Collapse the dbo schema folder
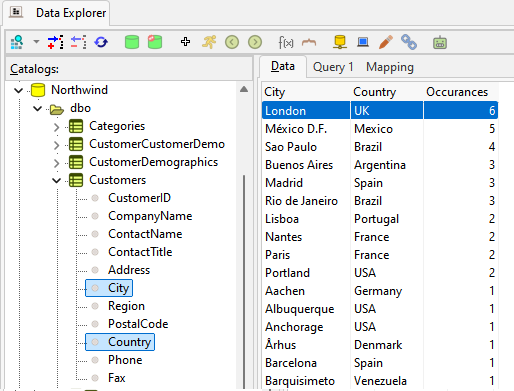The width and height of the screenshot is (514, 391). coord(38,108)
